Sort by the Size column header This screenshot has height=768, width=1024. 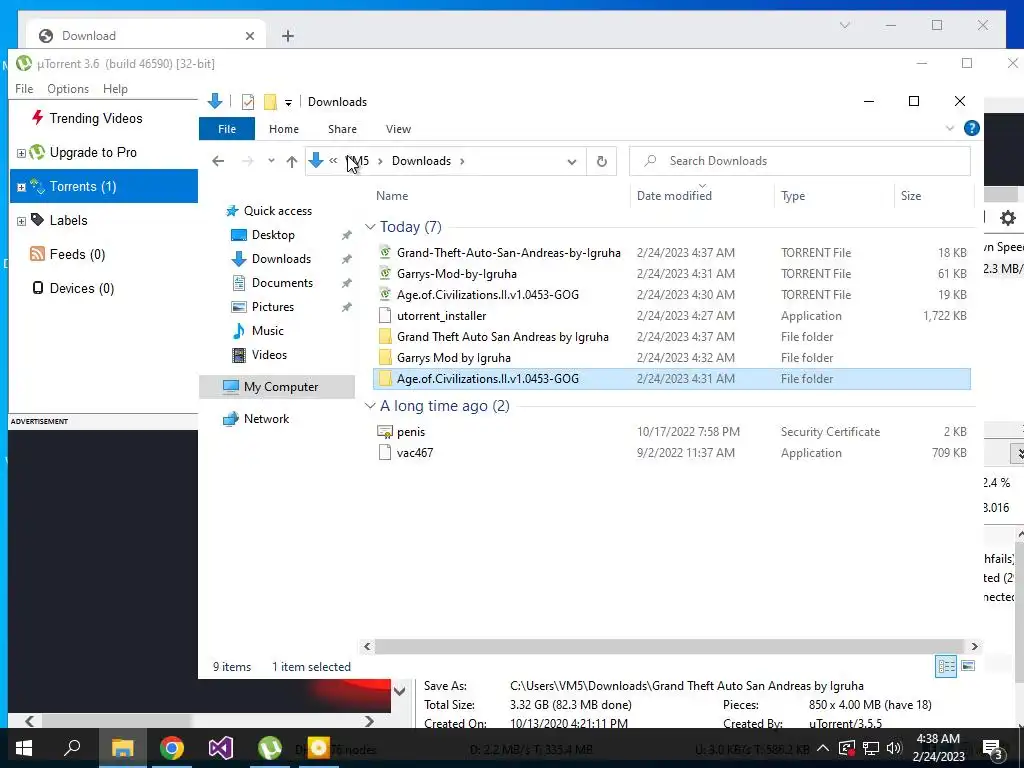point(911,196)
